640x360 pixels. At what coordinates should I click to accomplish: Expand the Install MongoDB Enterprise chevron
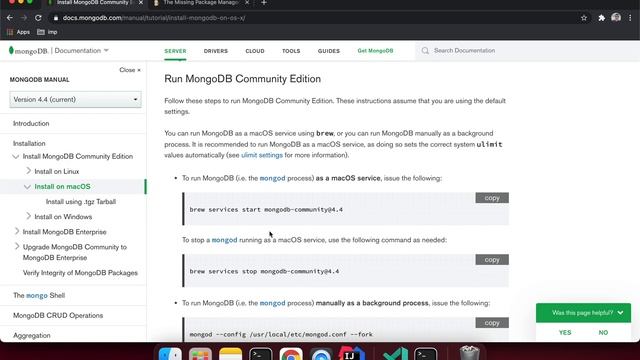click(17, 231)
